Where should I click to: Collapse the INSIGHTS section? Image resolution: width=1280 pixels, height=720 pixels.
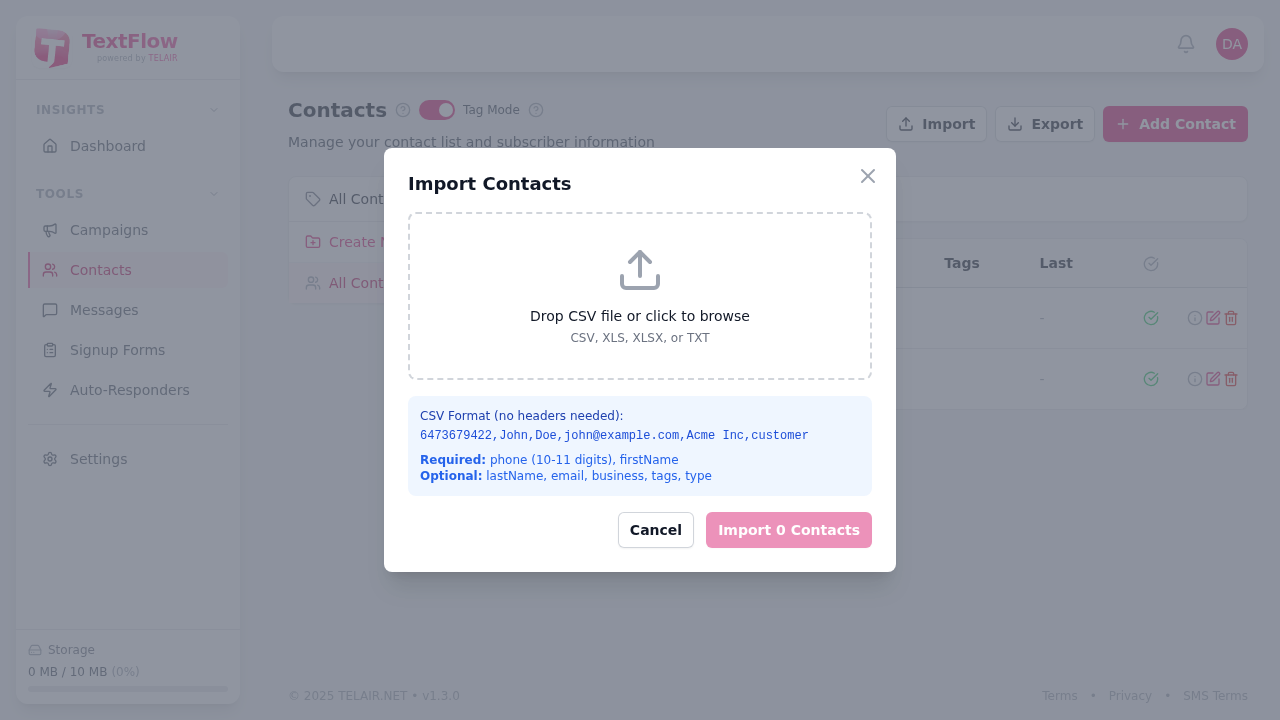point(213,109)
